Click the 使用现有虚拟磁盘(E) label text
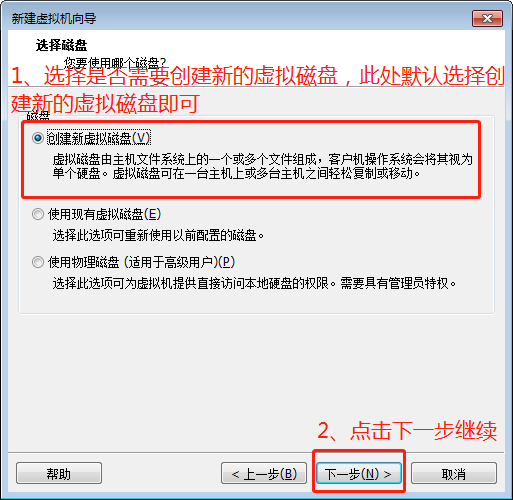513x500 pixels. [104, 214]
